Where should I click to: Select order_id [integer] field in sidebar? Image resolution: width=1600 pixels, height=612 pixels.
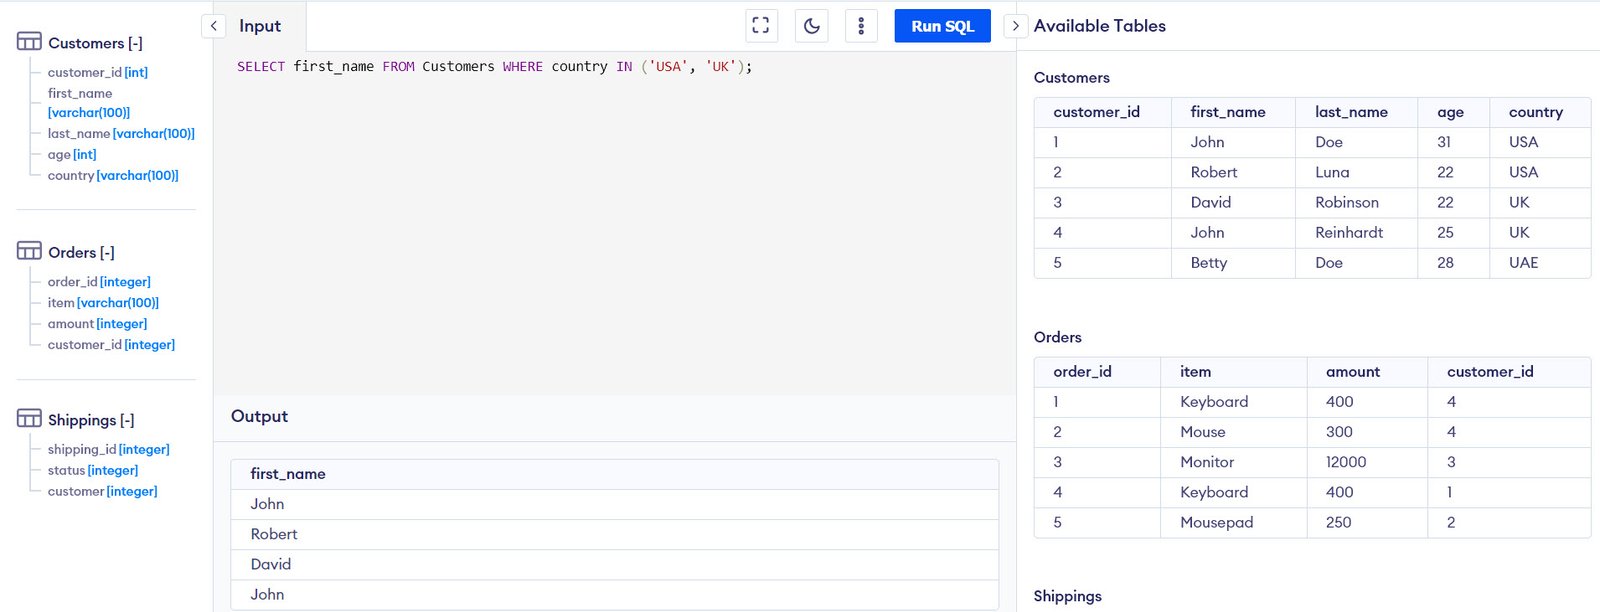(99, 282)
